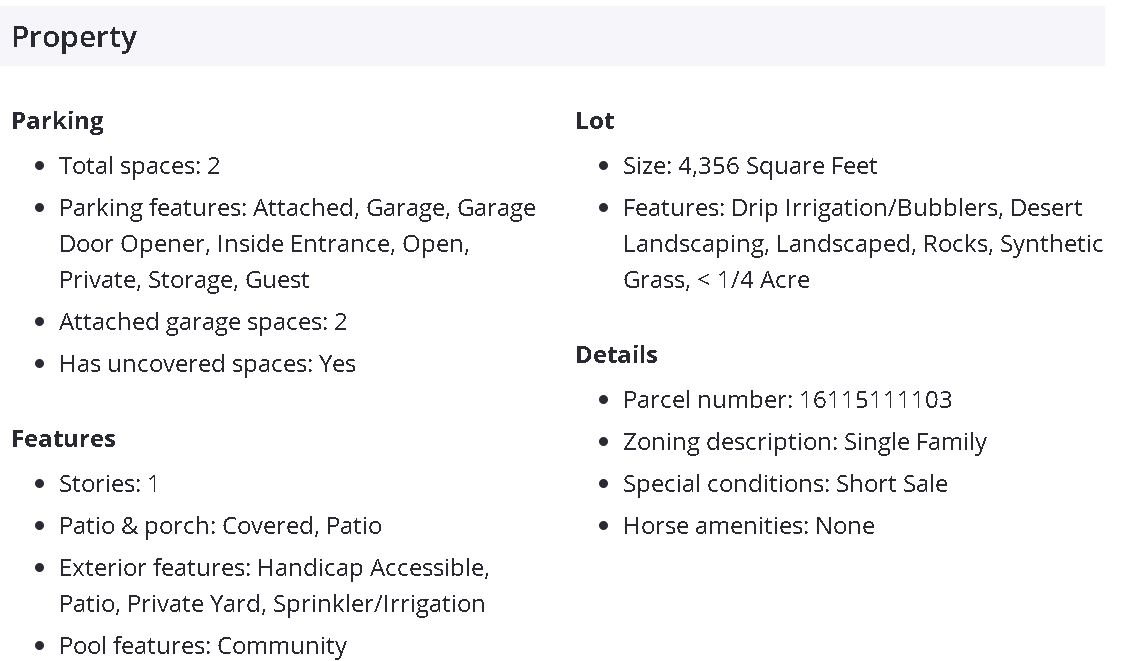Screen dimensions: 1129x661
Task: Select the Total spaces: 2 line
Action: tap(139, 166)
